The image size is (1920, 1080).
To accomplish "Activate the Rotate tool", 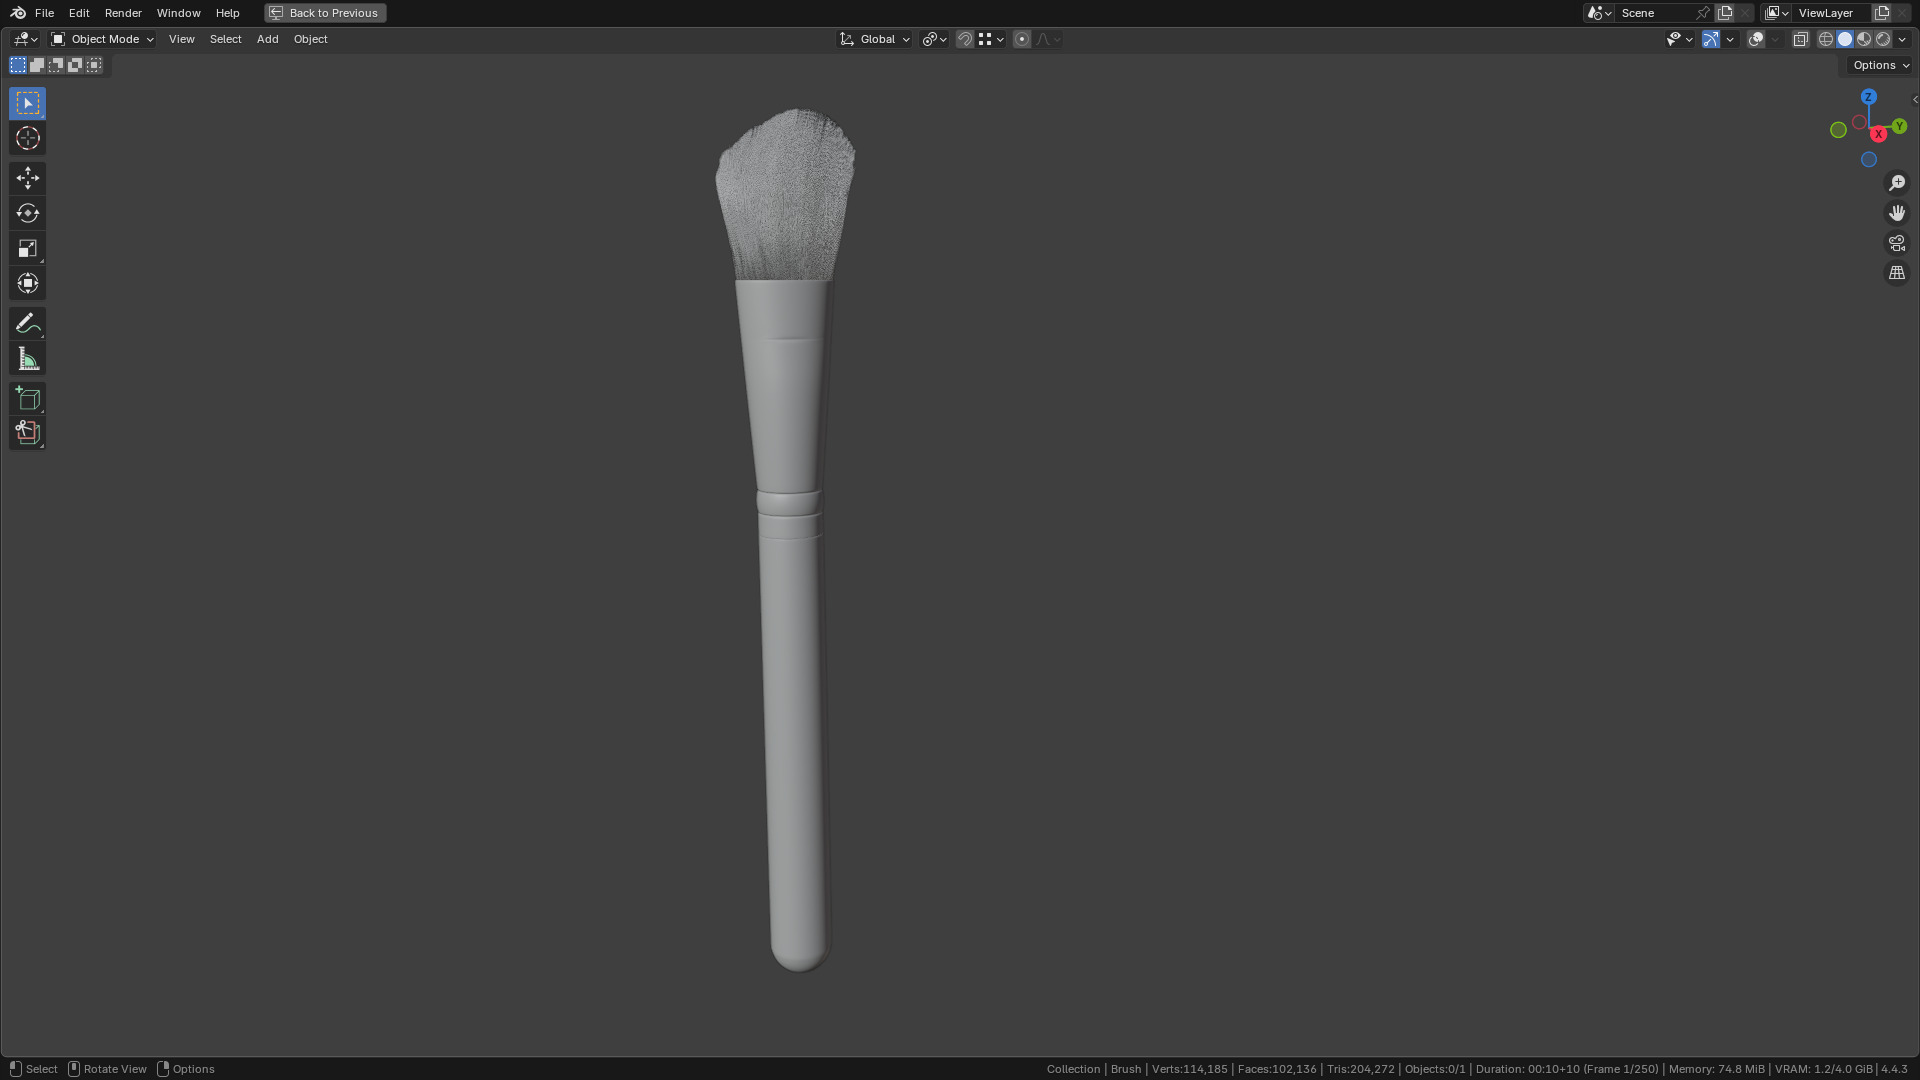I will coord(27,213).
